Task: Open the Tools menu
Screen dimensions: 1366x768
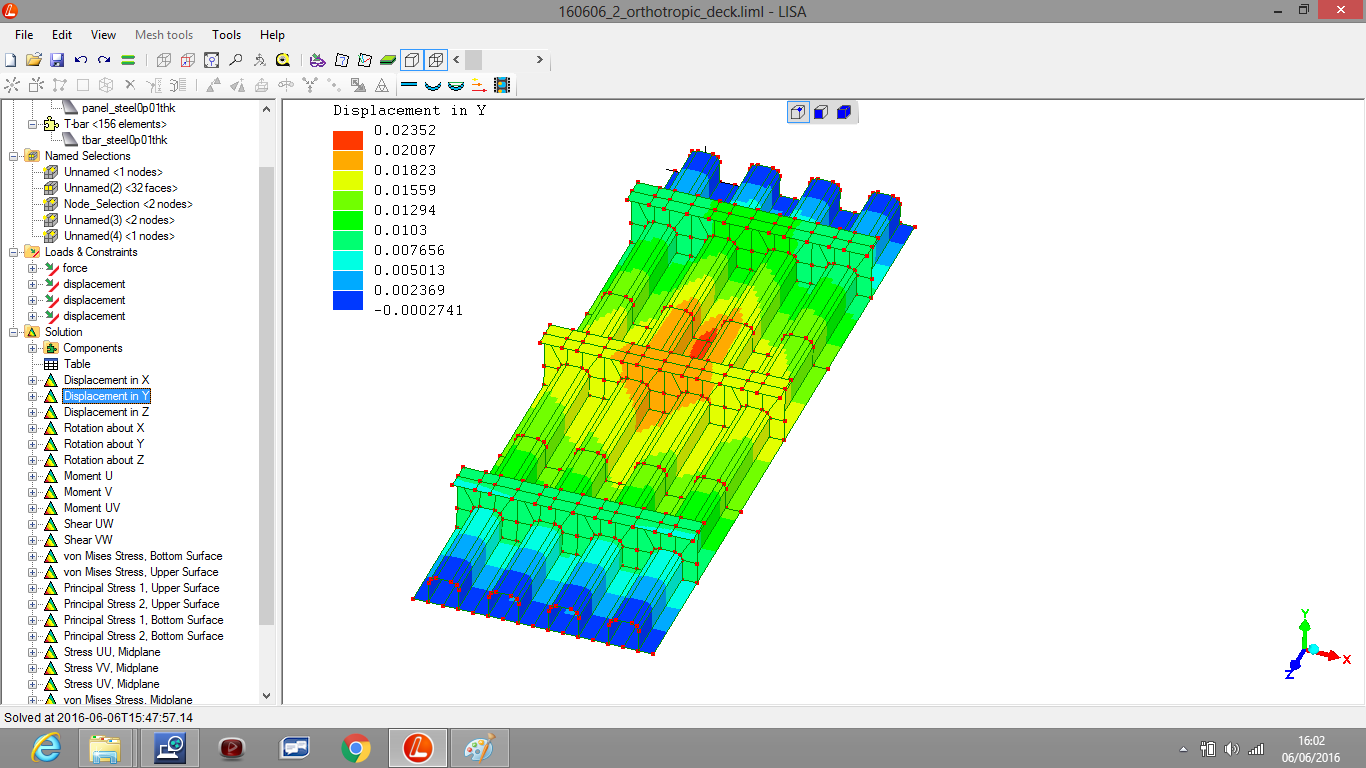Action: [x=226, y=35]
